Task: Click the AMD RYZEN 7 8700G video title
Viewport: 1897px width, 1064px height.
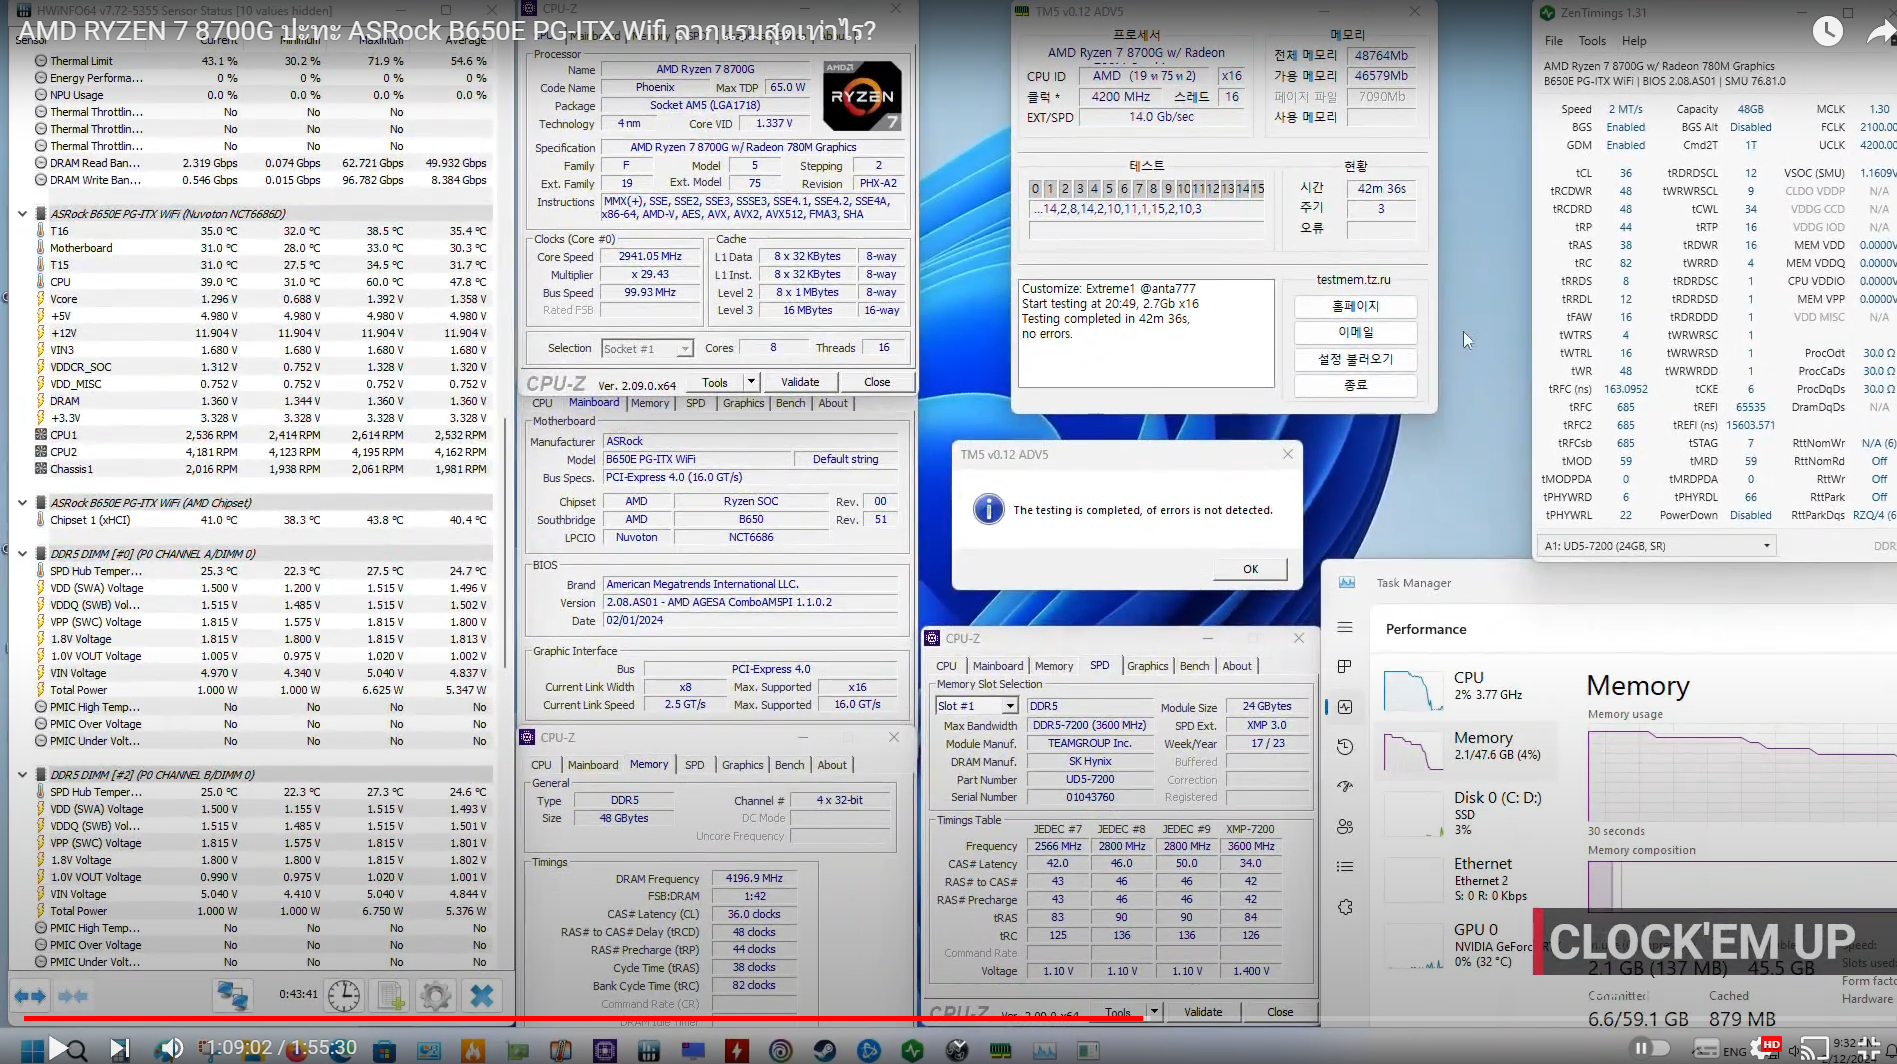Action: pyautogui.click(x=447, y=31)
